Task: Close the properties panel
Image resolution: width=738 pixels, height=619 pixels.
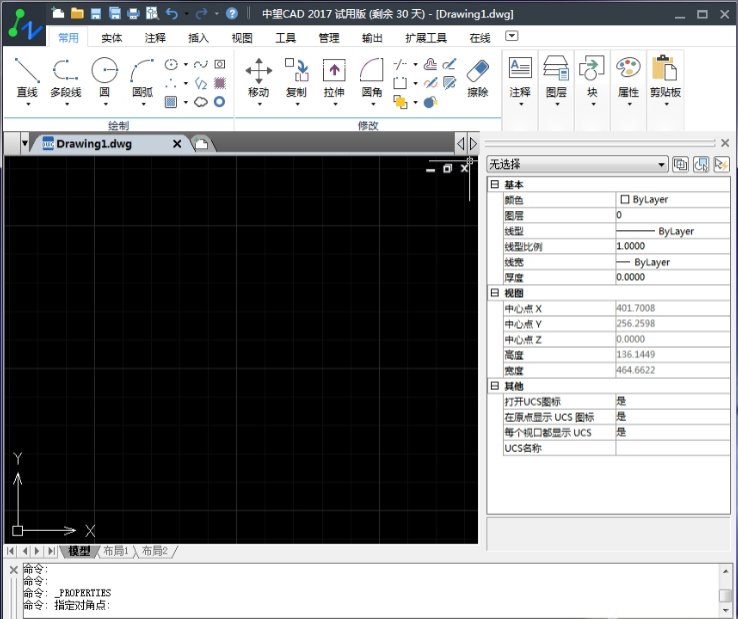Action: coord(725,143)
